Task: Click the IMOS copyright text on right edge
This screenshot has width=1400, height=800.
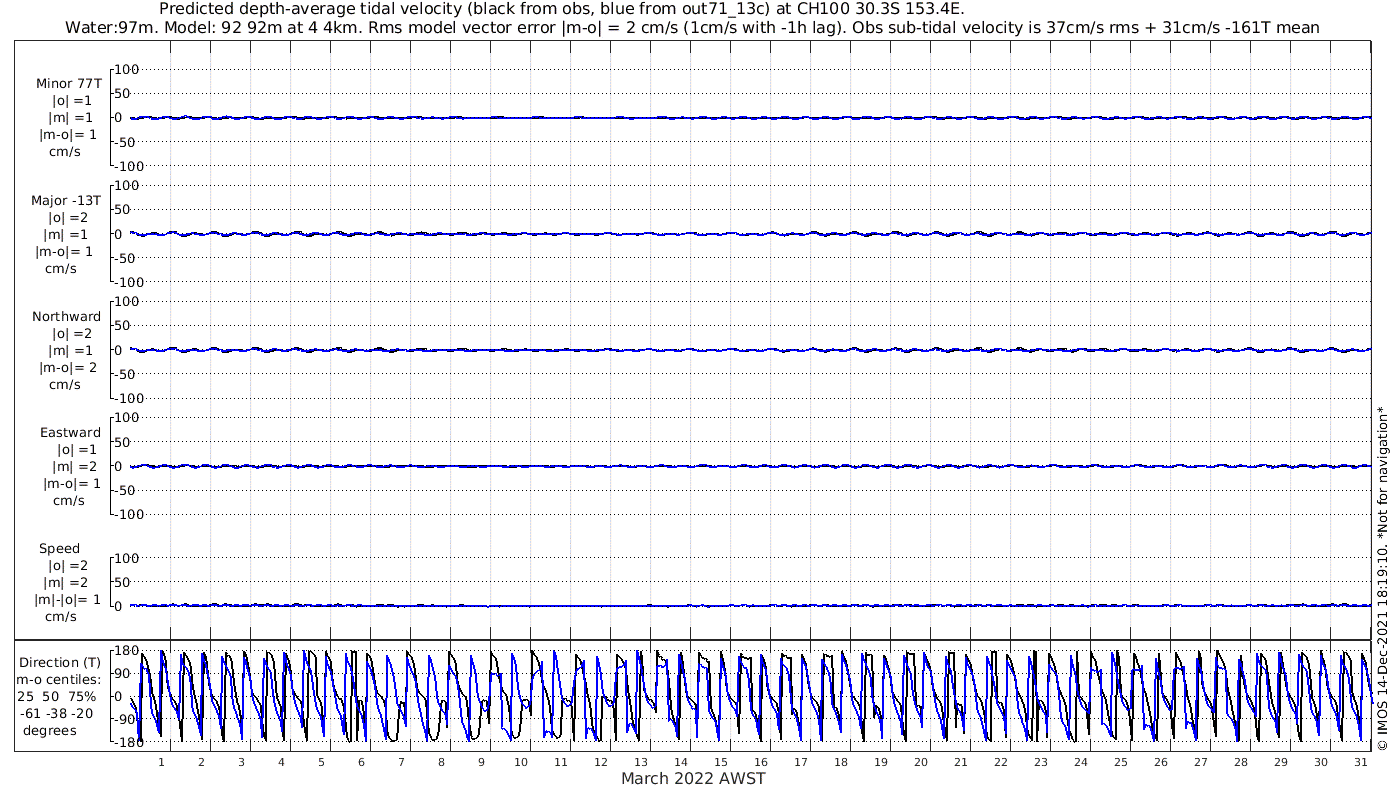Action: (1383, 578)
